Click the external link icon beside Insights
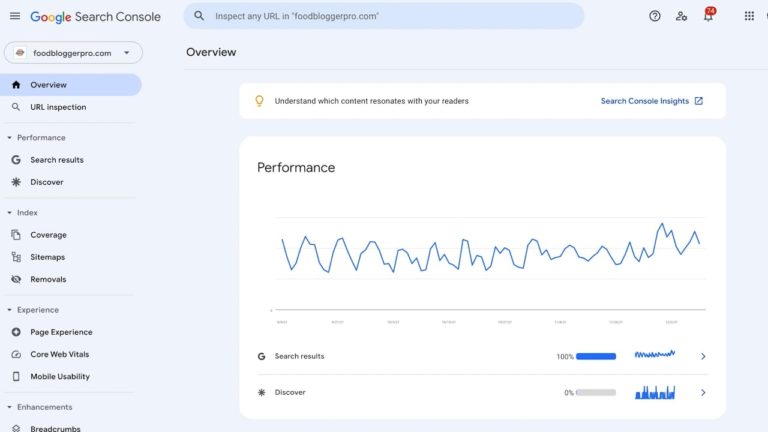 [x=699, y=101]
